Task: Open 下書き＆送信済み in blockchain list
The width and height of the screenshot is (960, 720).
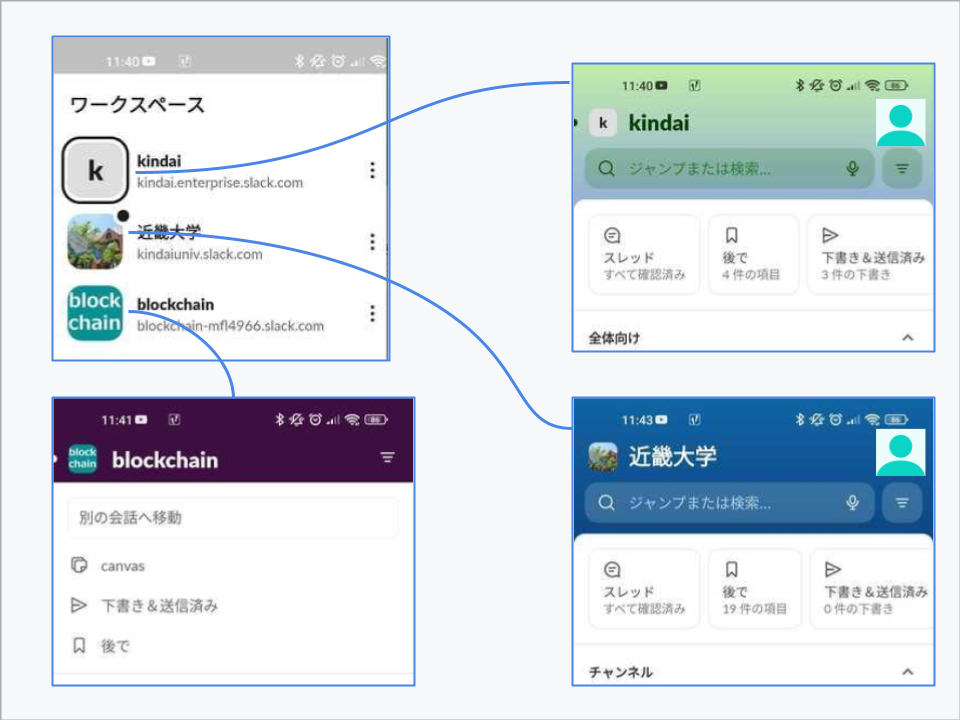Action: (x=158, y=606)
